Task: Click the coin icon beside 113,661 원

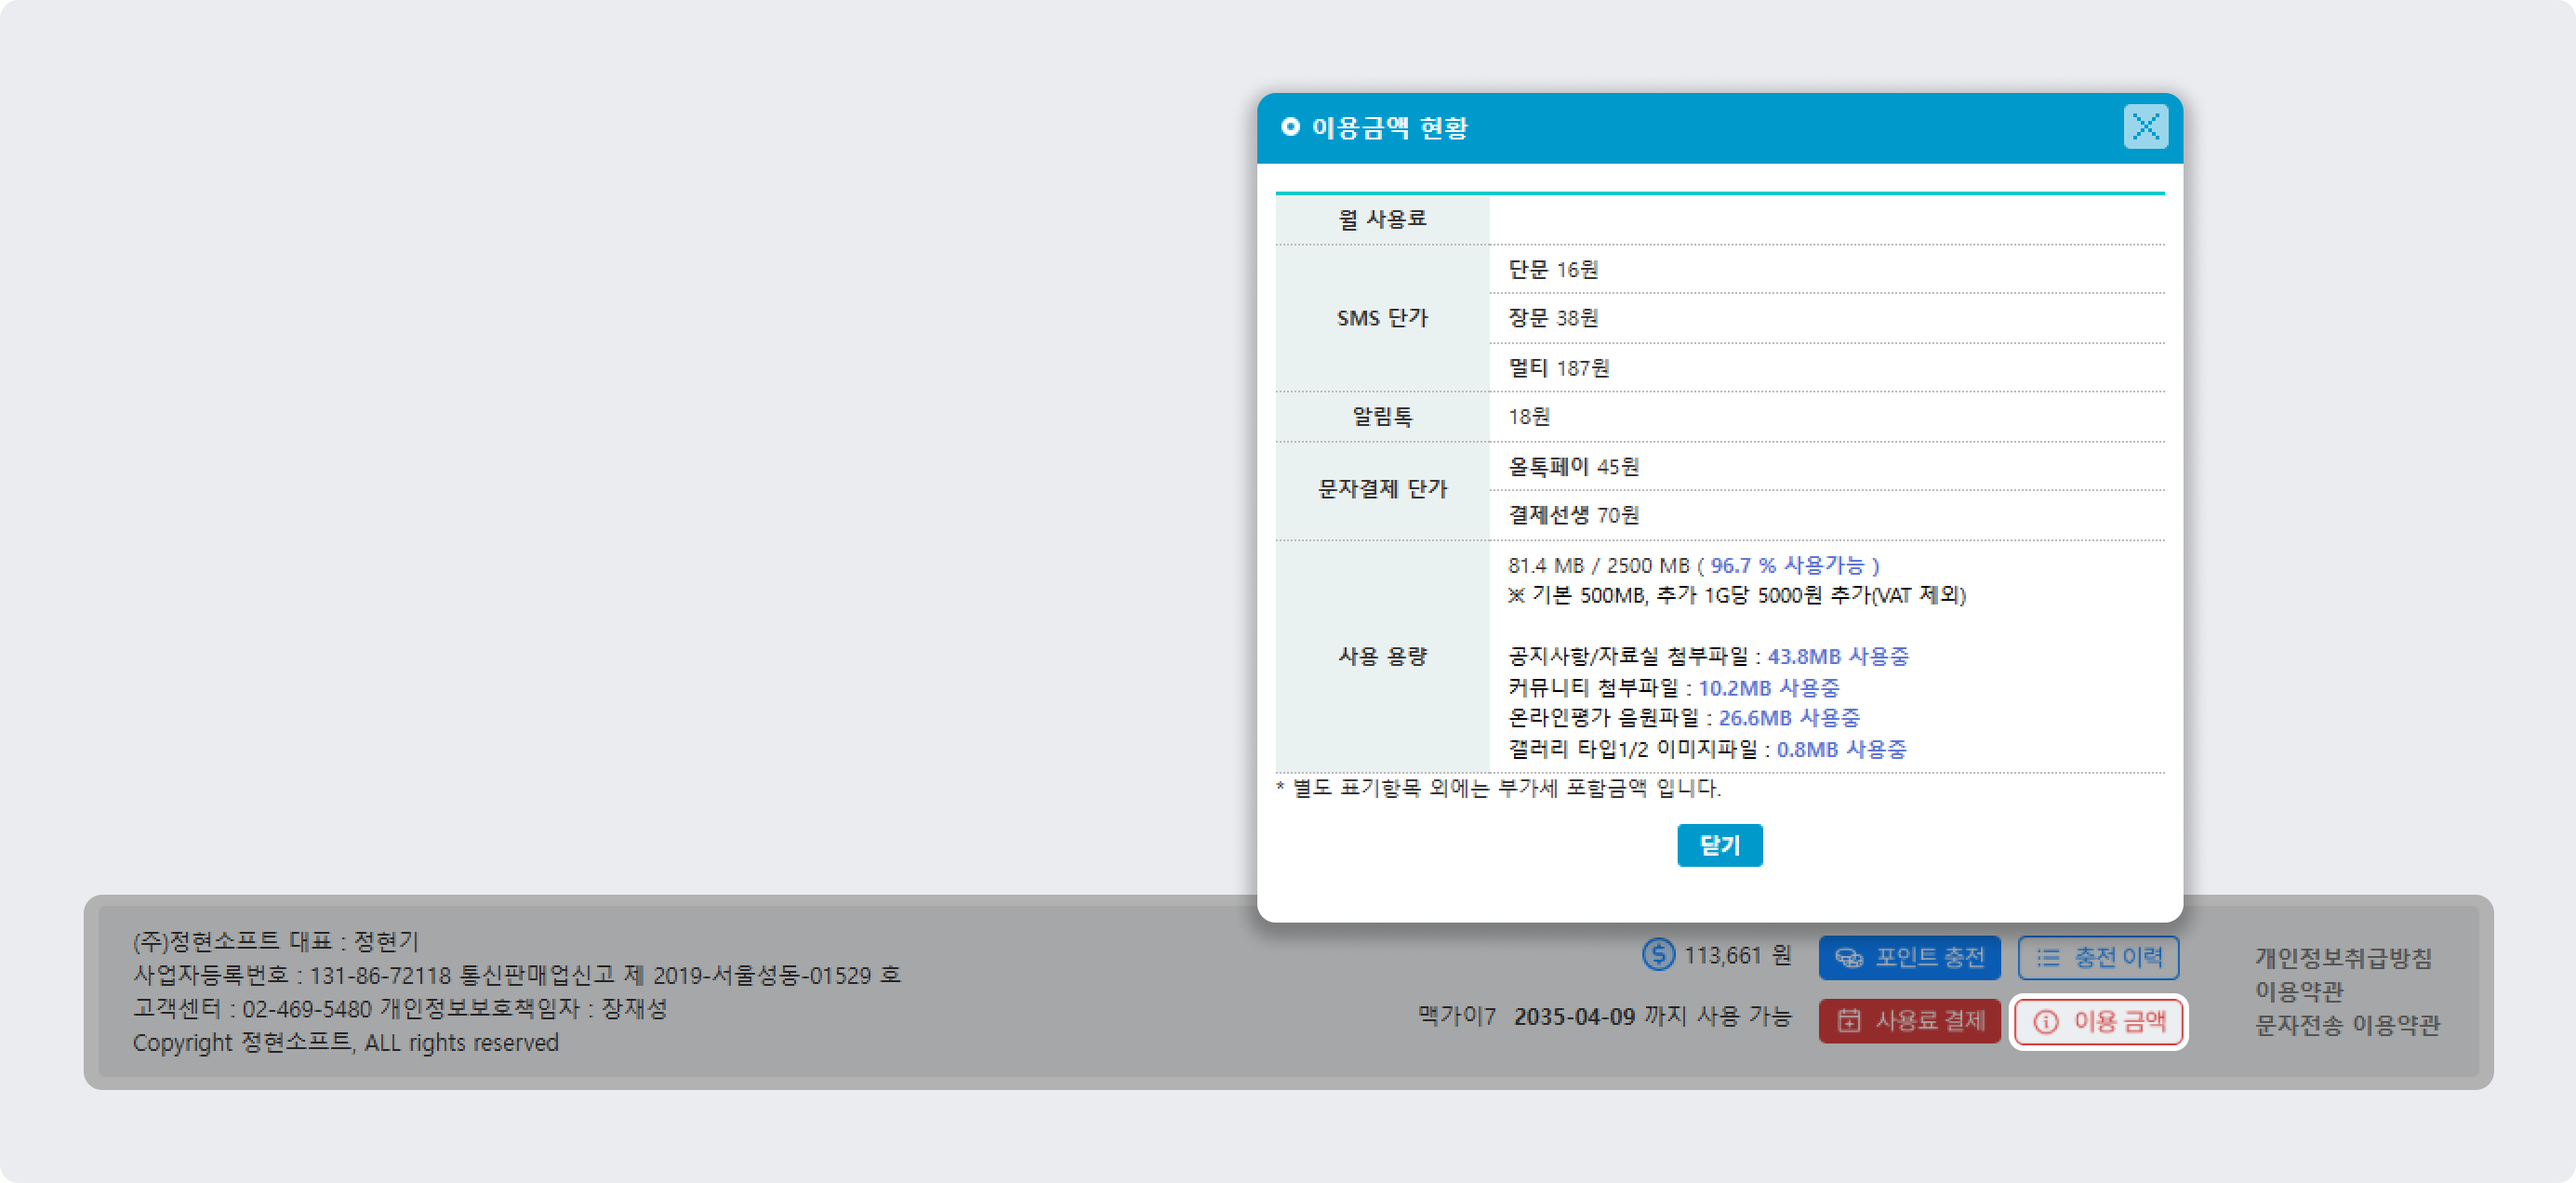Action: pyautogui.click(x=1658, y=954)
